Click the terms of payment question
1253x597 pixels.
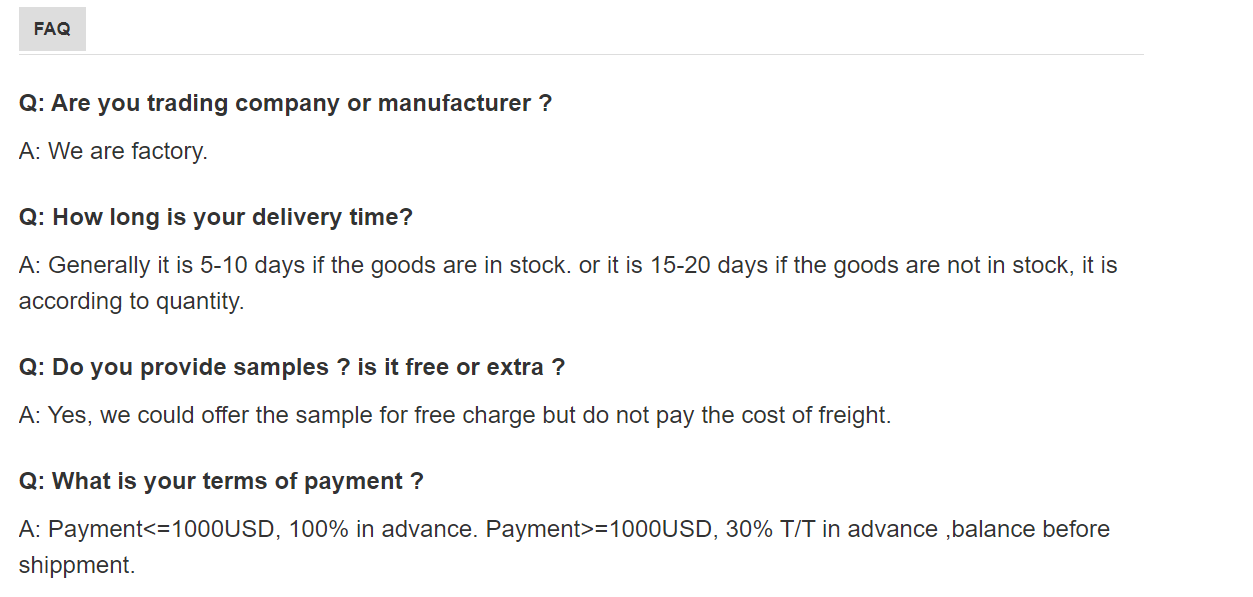pyautogui.click(x=221, y=481)
